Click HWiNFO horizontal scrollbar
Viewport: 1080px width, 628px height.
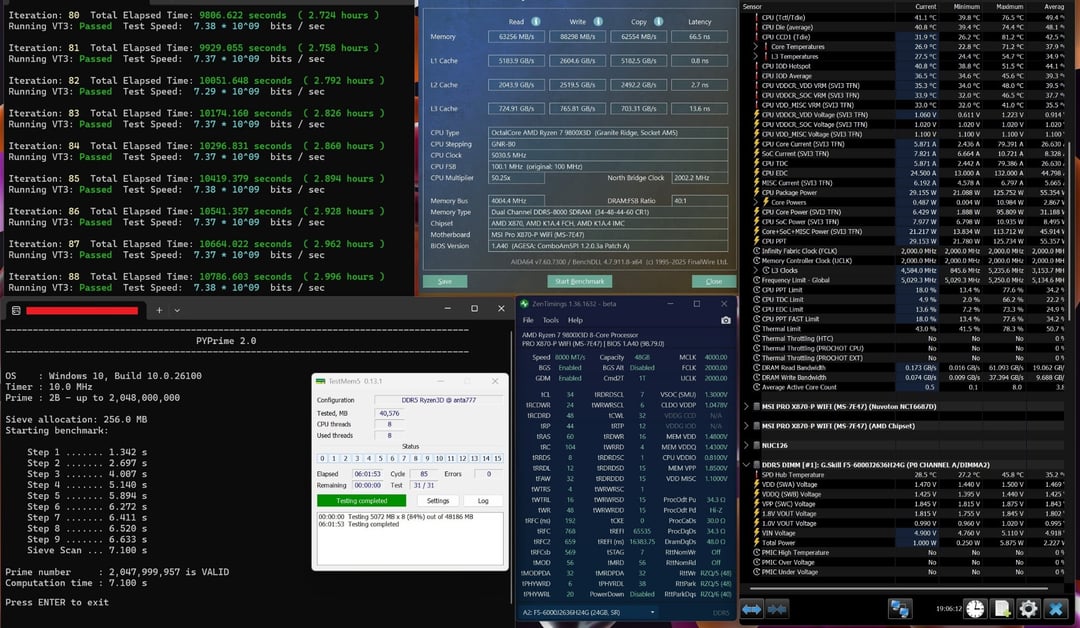[899, 589]
